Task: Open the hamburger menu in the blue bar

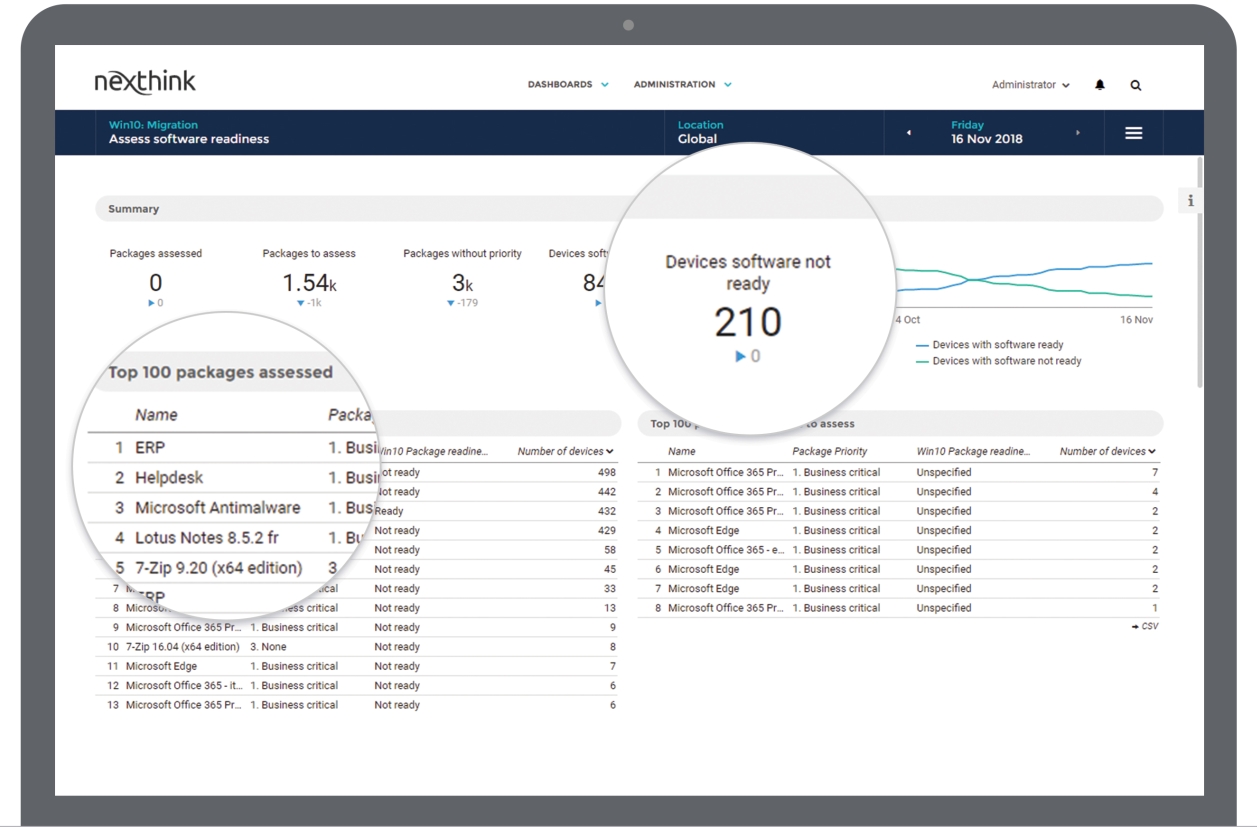Action: (1134, 133)
